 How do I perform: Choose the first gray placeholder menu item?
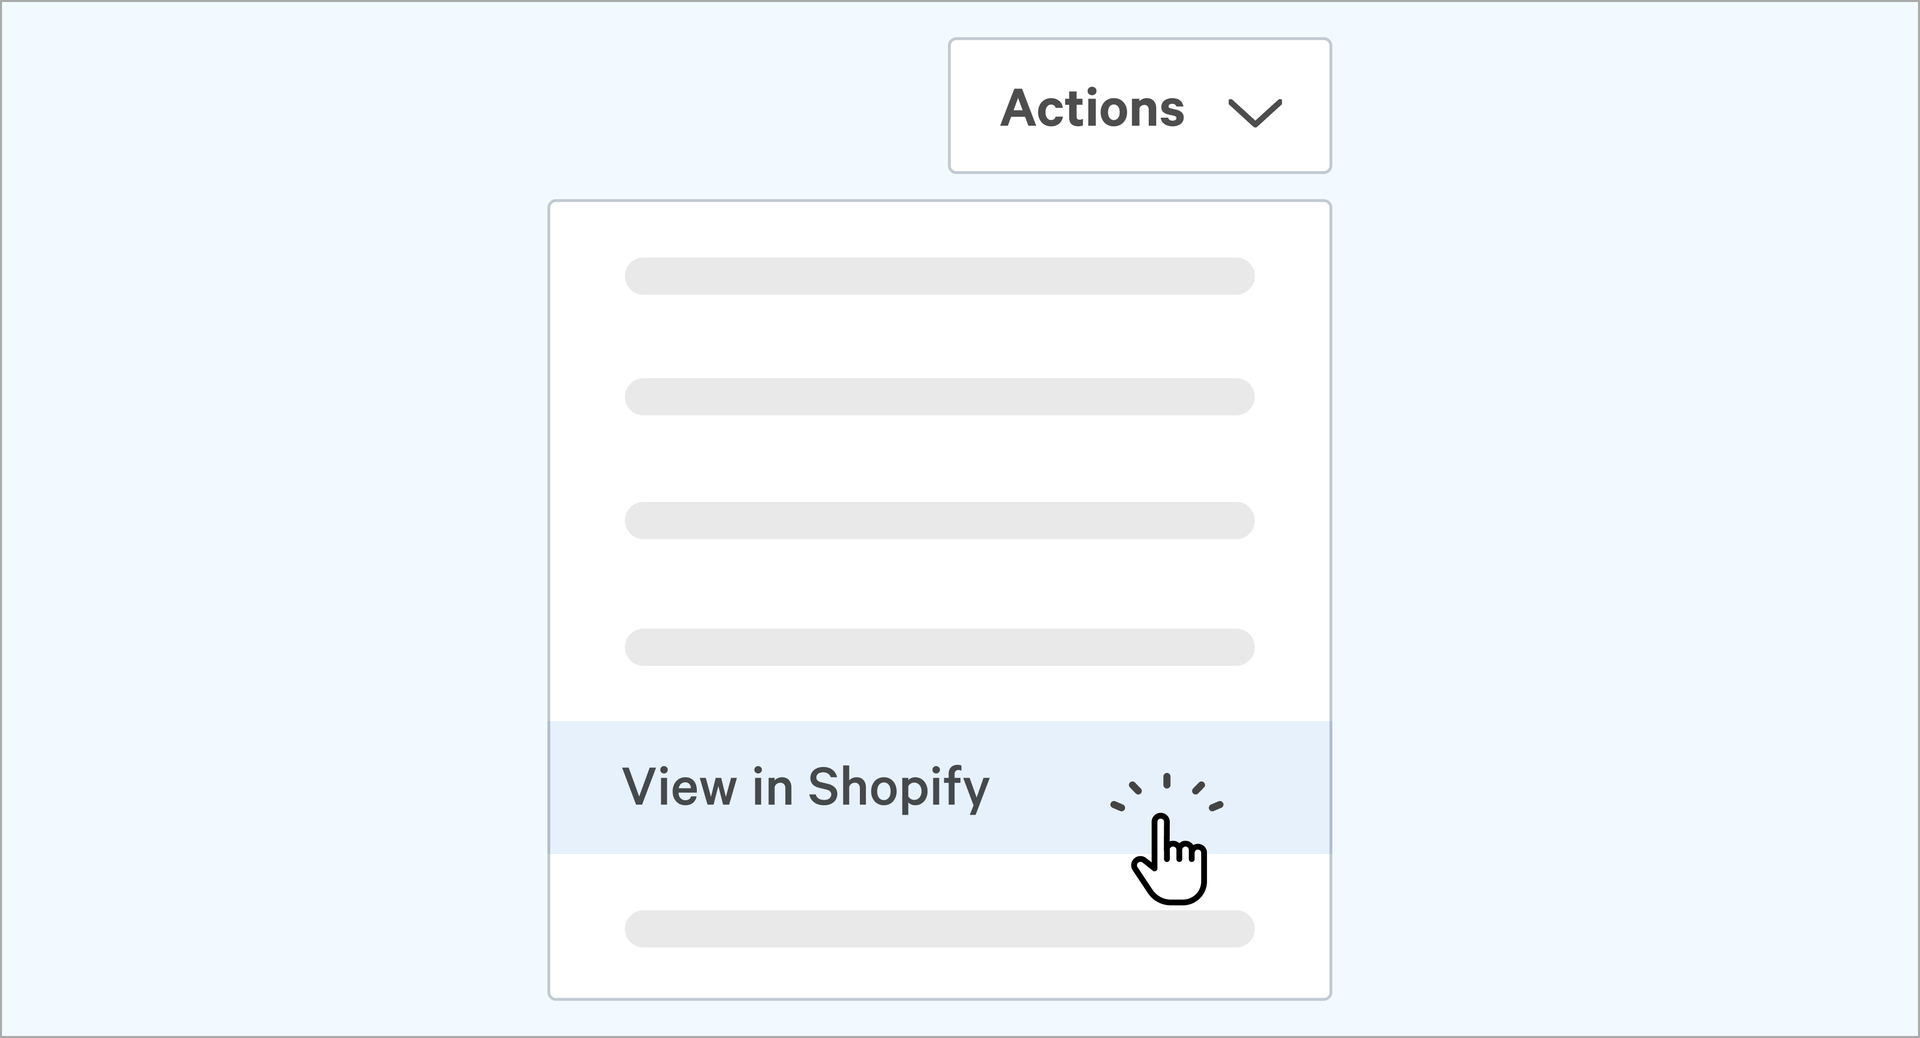pyautogui.click(x=939, y=276)
